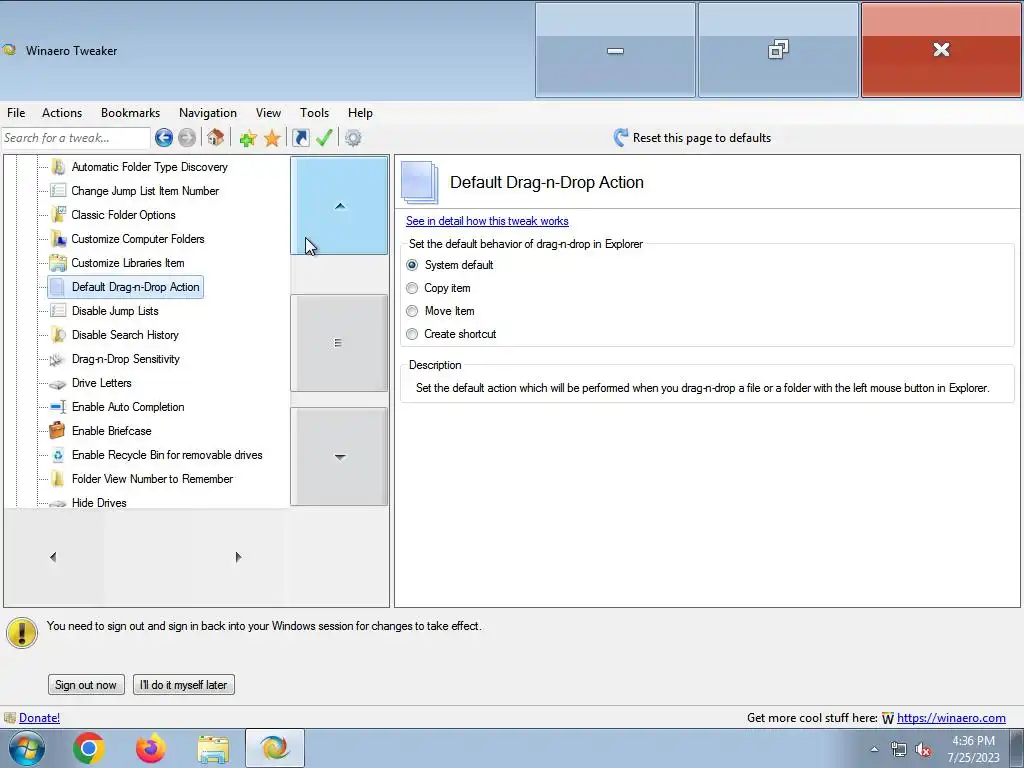Click the Classic Folder Options icon
The width and height of the screenshot is (1024, 768).
[58, 214]
